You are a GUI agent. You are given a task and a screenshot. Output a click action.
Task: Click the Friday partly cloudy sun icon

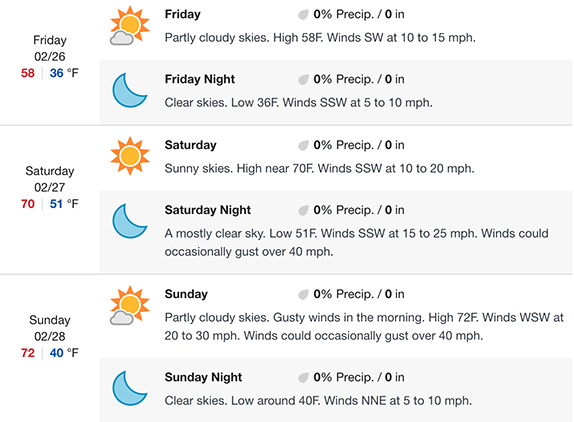click(130, 25)
